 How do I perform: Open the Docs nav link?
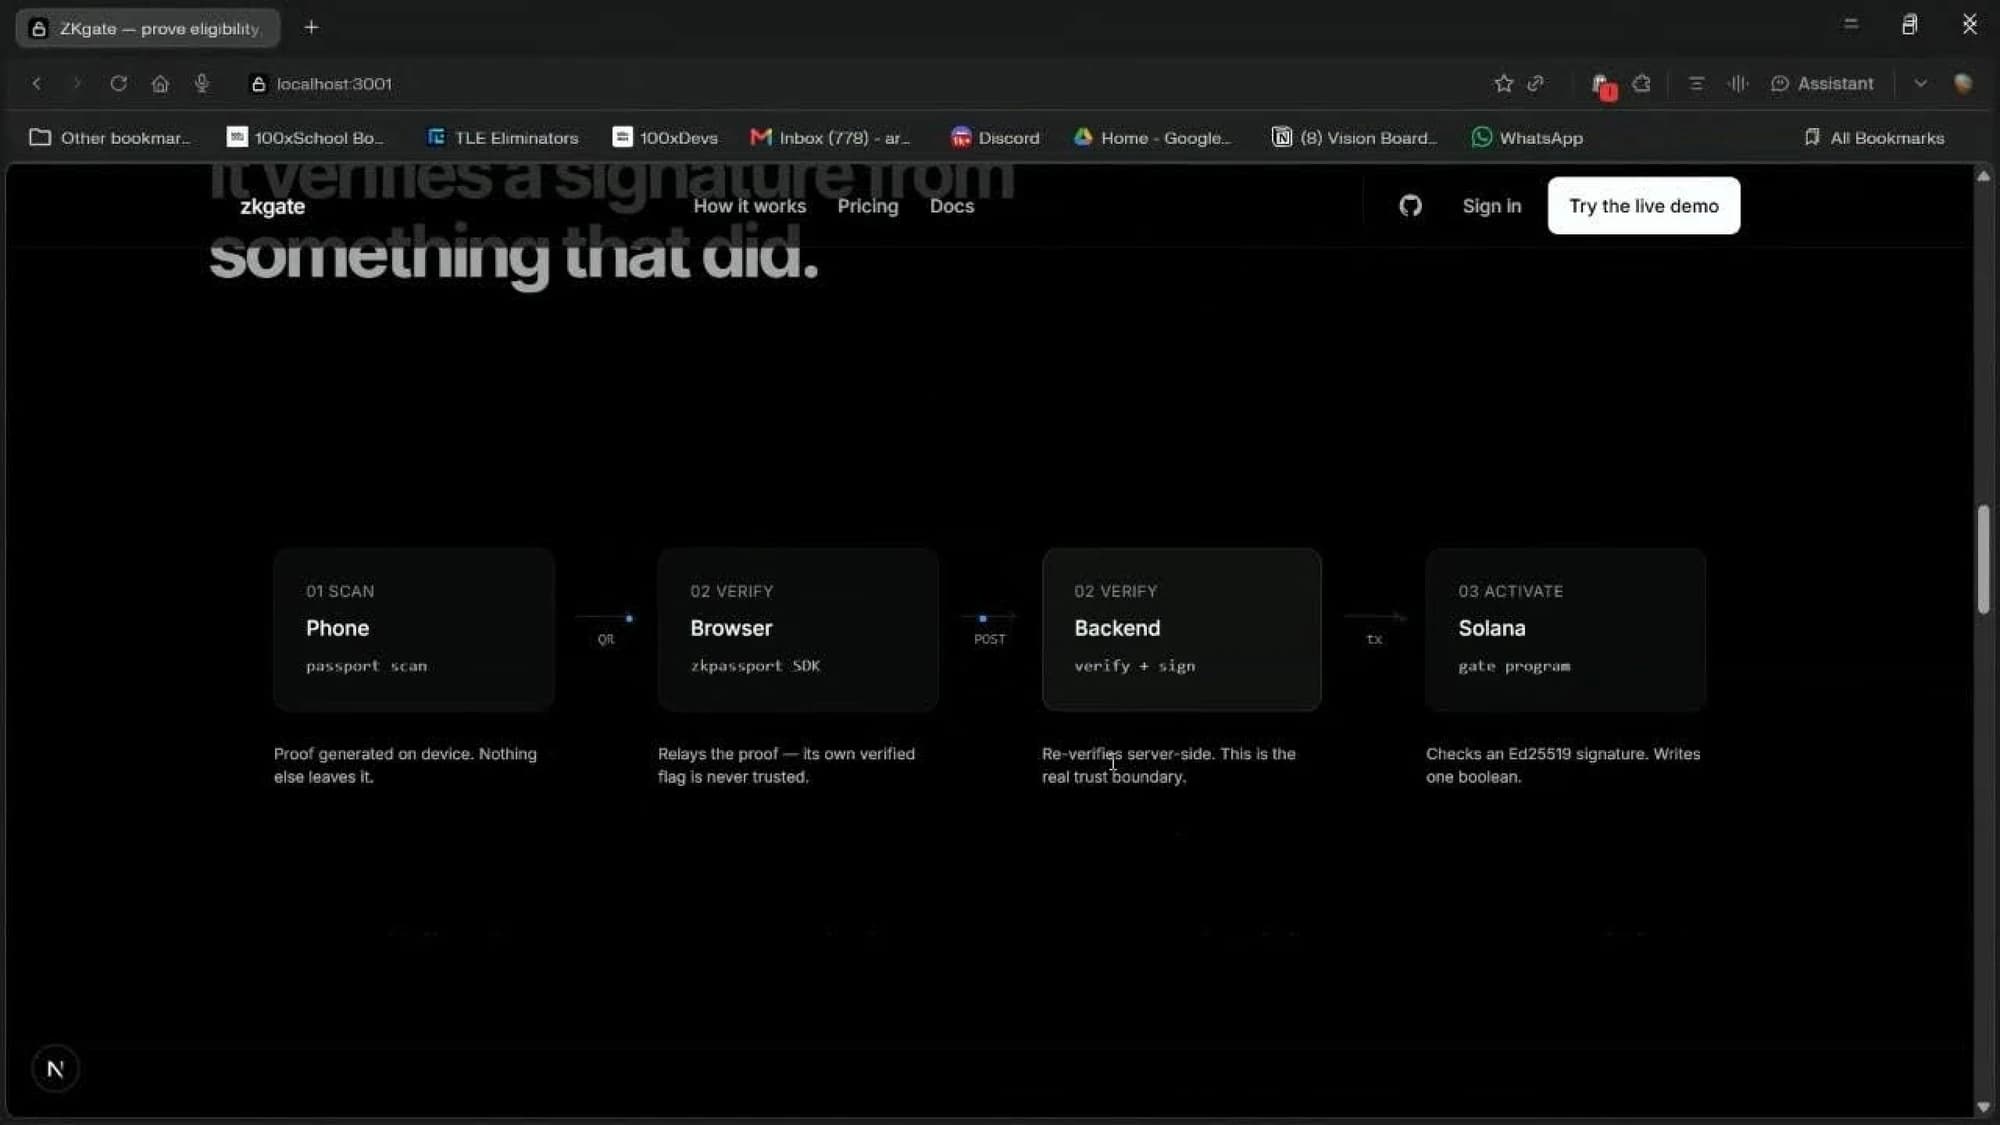click(x=952, y=206)
